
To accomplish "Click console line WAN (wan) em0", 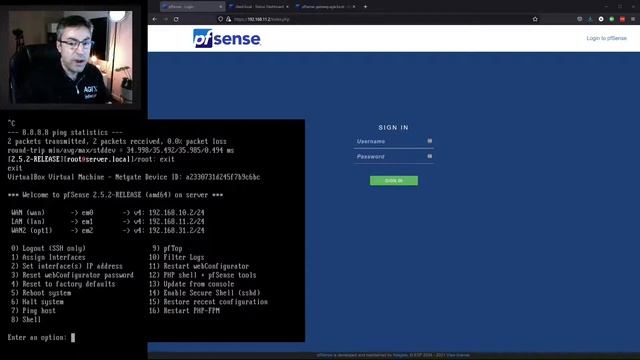I will click(x=108, y=213).
